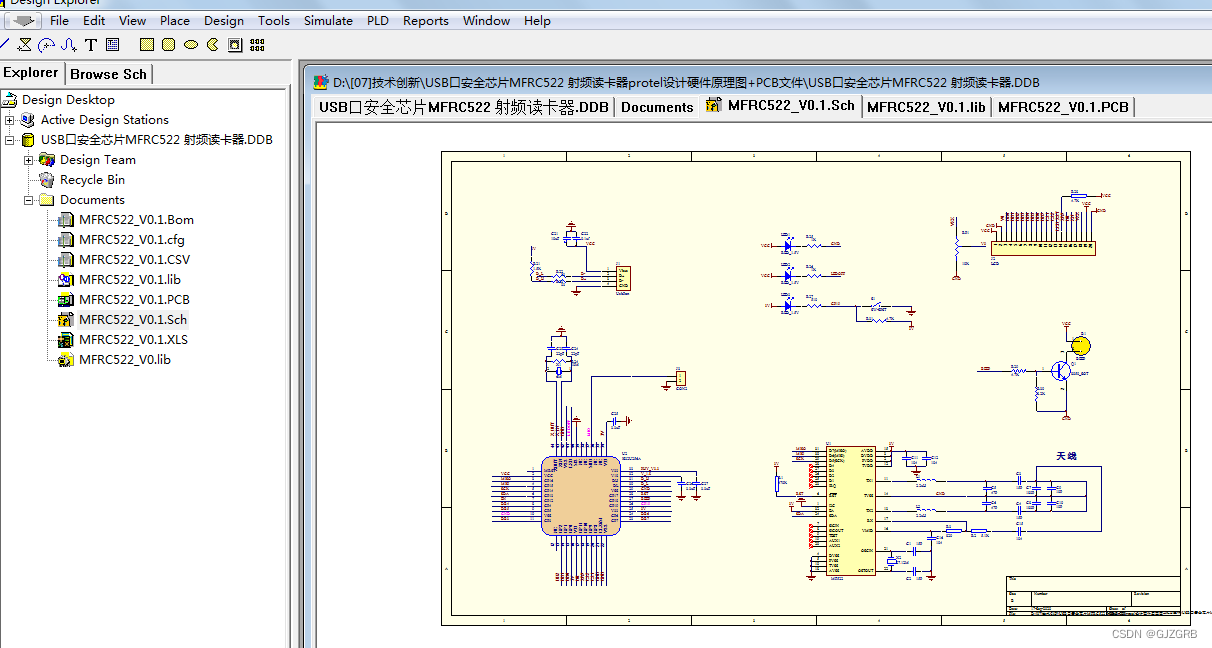Image resolution: width=1212 pixels, height=648 pixels.
Task: Select the Bezier curve tool
Action: [x=68, y=44]
